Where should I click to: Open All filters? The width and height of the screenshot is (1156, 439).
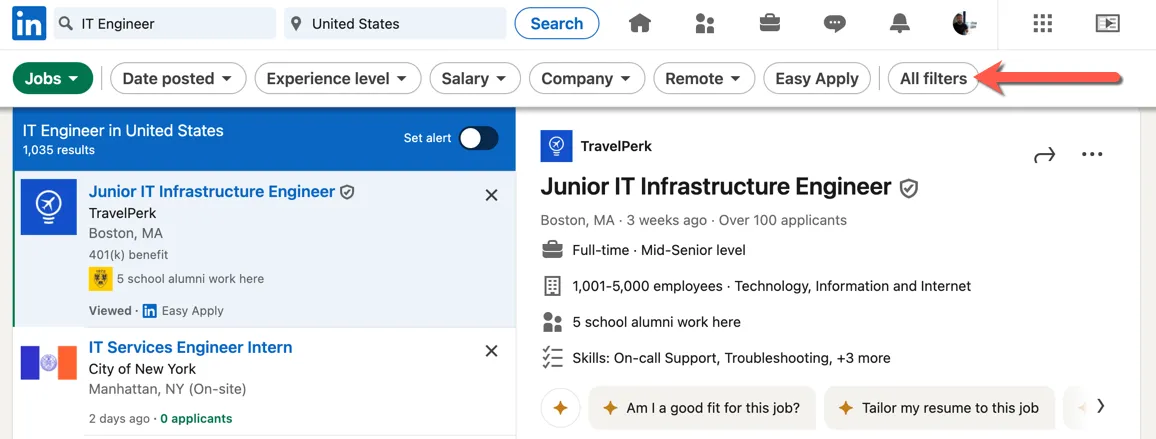point(933,78)
